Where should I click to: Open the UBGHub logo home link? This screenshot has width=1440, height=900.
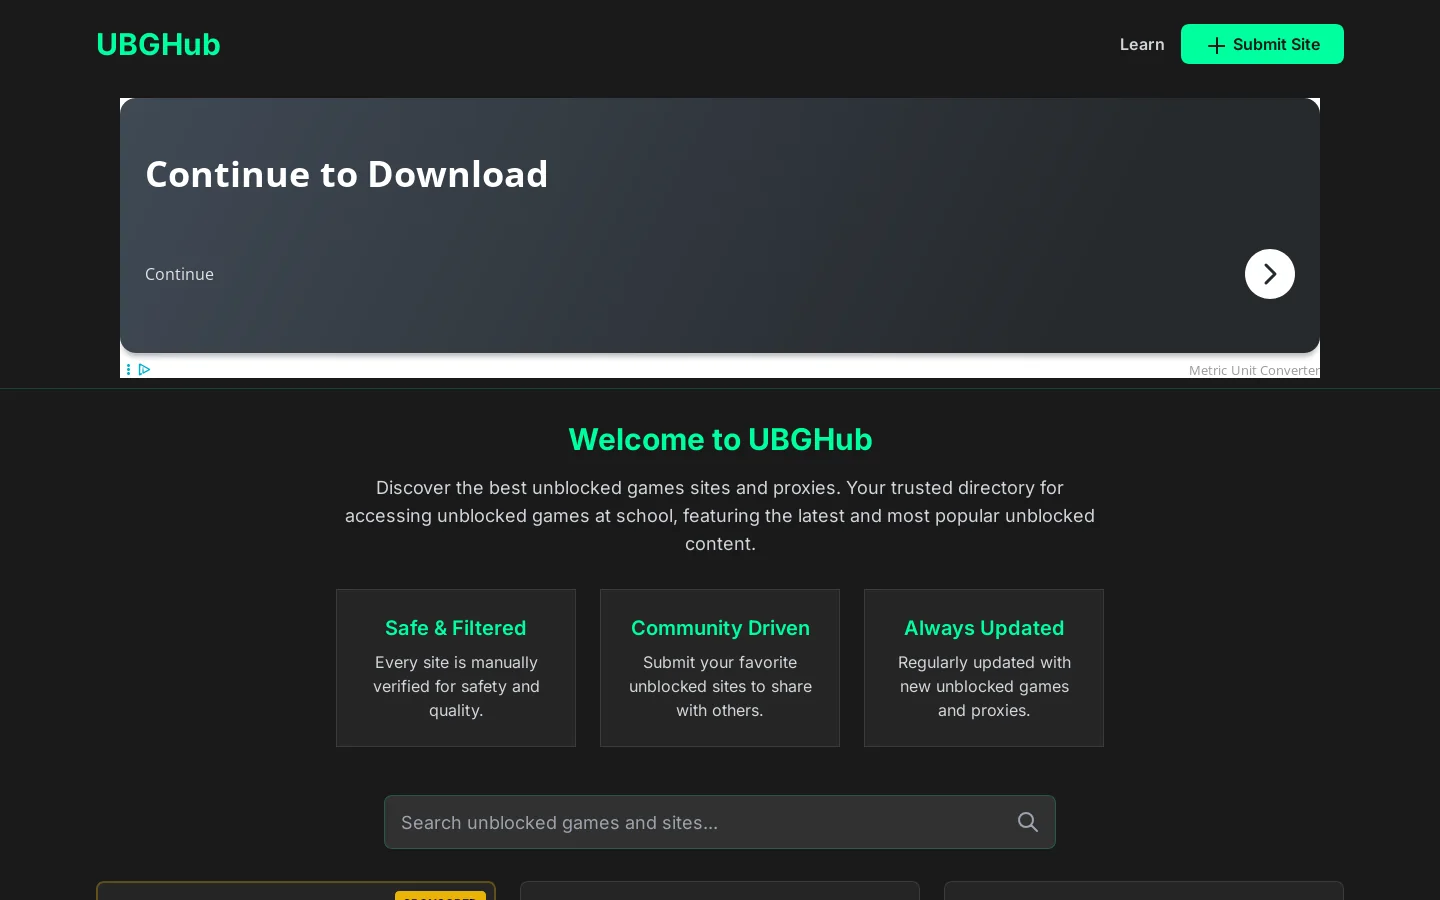pos(158,44)
